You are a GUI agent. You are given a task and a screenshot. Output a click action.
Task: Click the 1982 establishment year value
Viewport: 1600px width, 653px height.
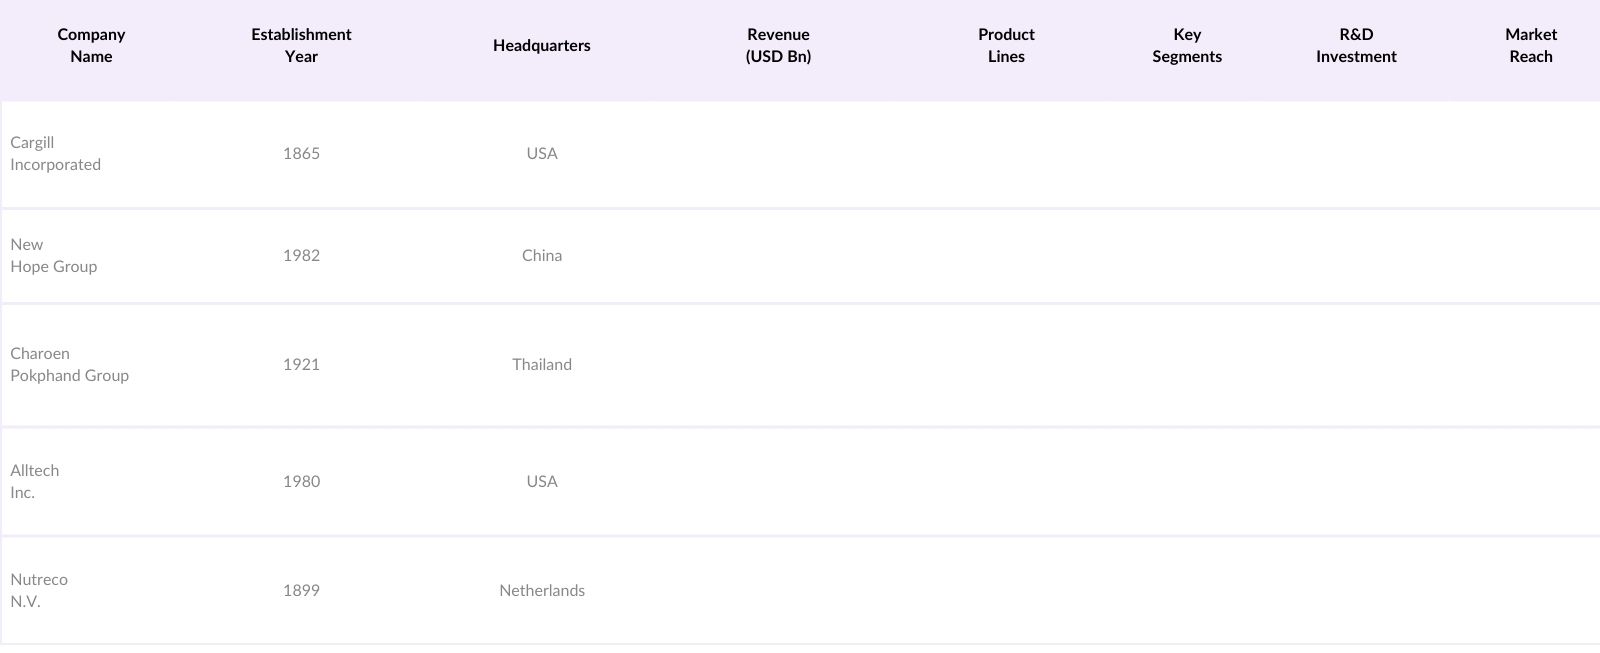301,256
